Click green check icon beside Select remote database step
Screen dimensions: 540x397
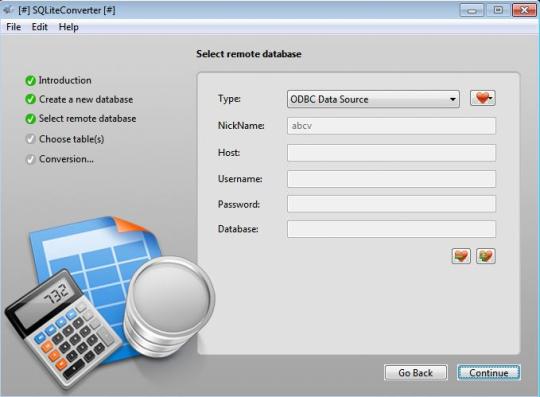tap(31, 119)
